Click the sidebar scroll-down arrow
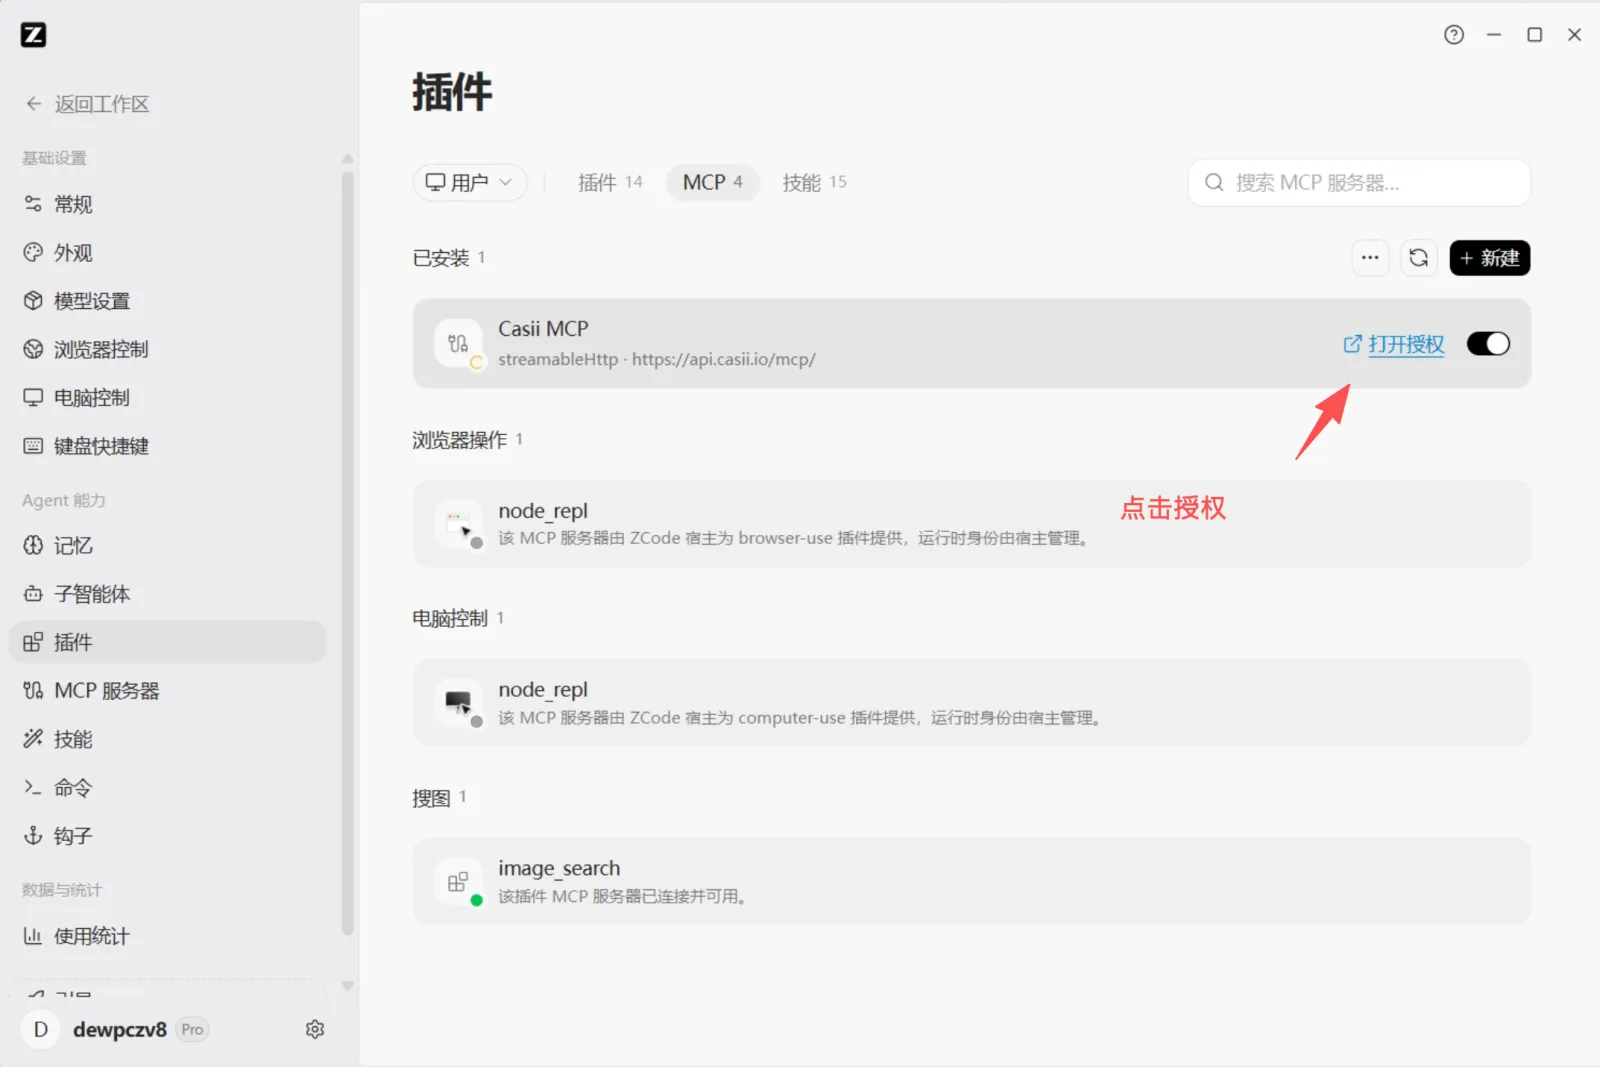 348,985
